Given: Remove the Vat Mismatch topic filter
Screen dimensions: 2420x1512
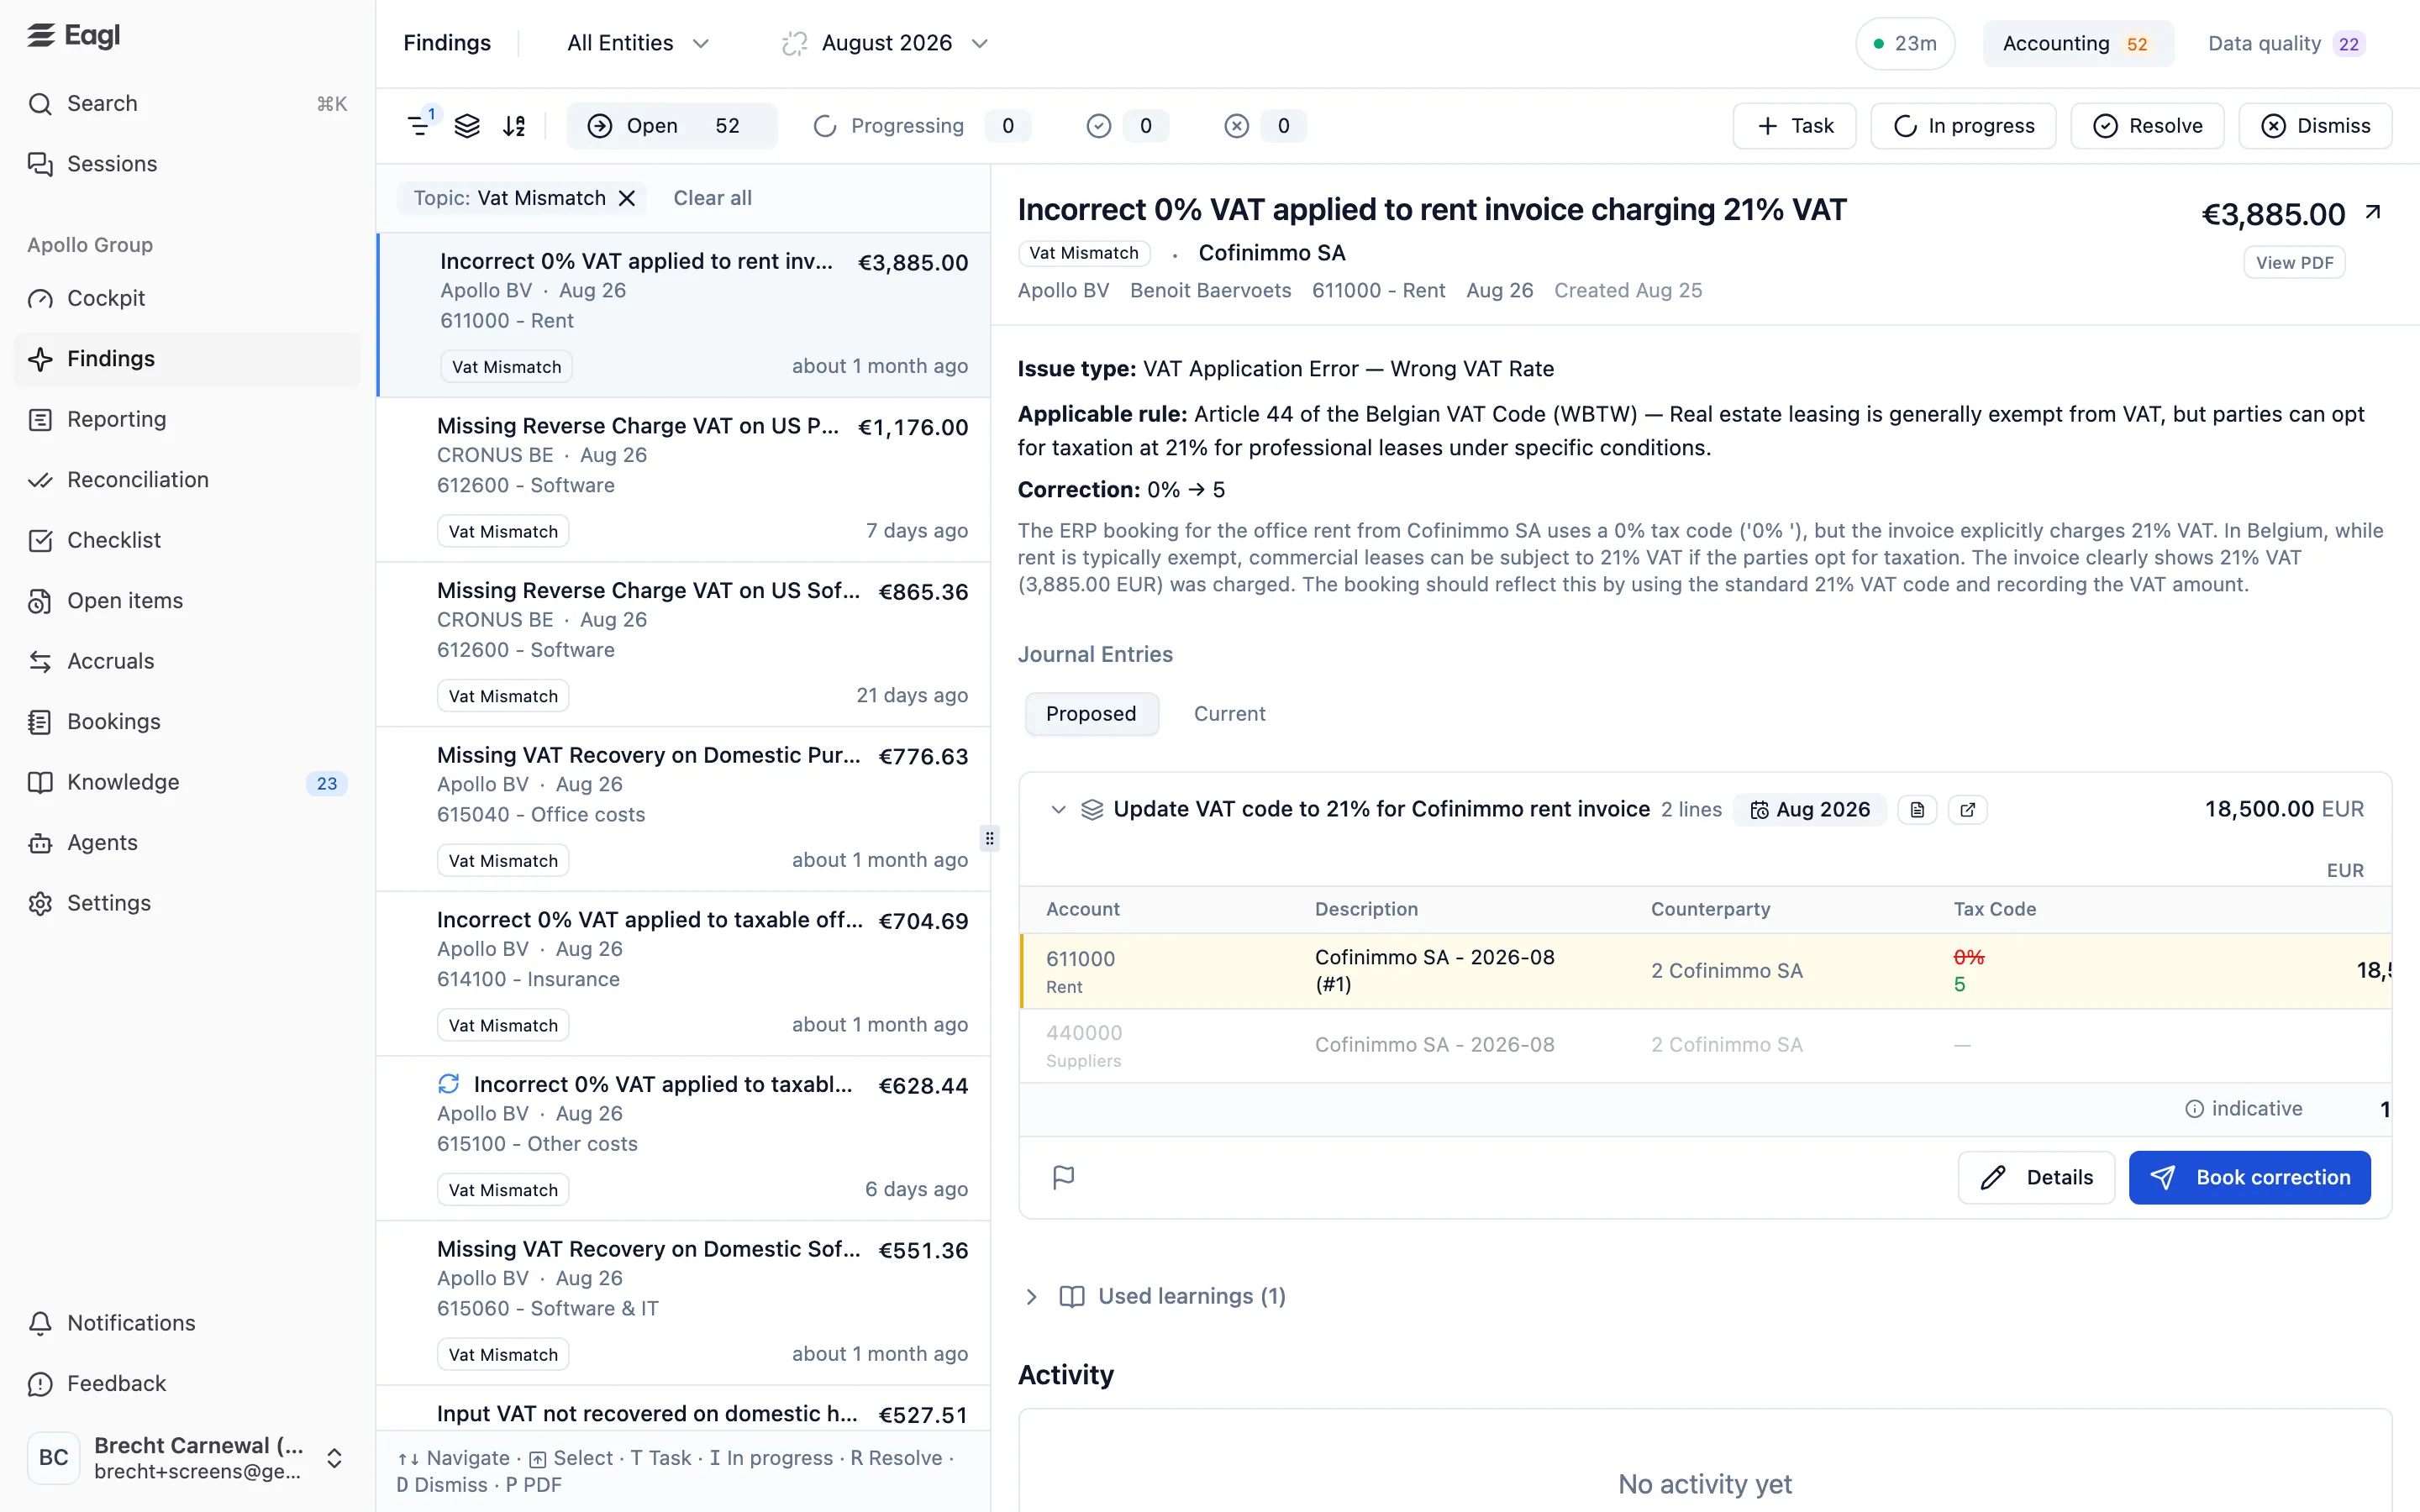Looking at the screenshot, I should [x=627, y=198].
